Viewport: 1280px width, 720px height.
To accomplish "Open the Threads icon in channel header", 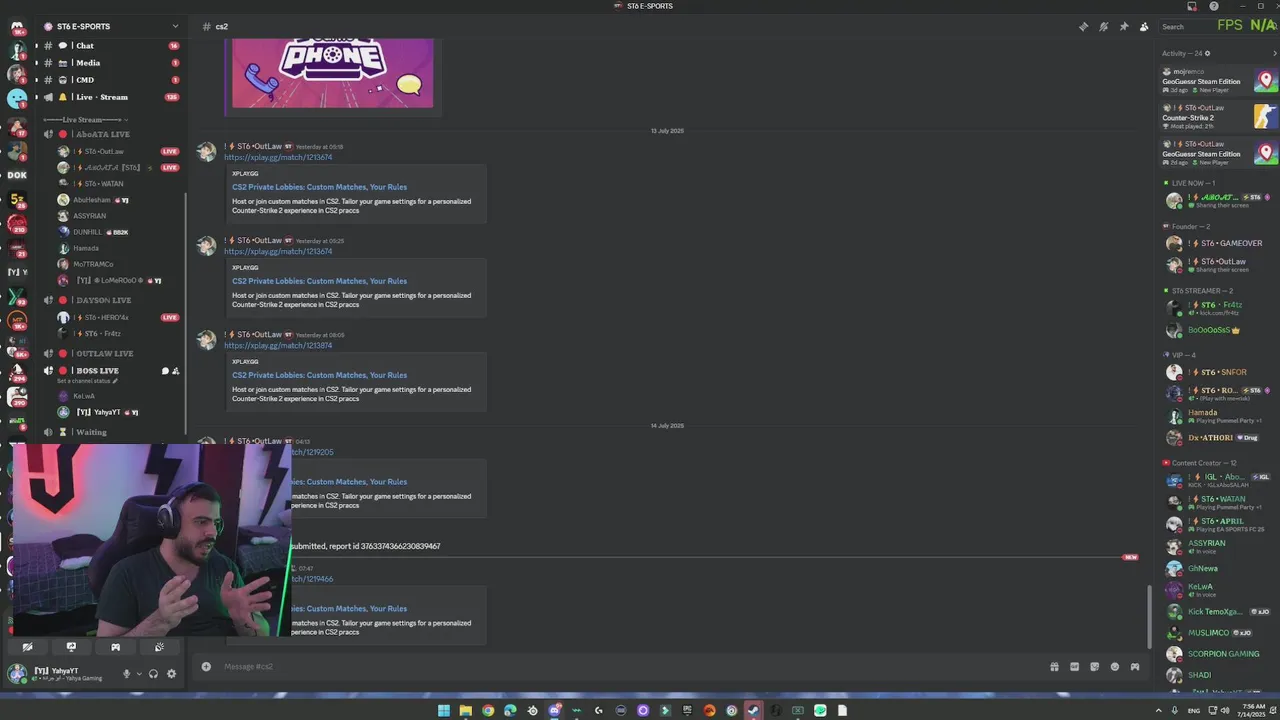I will click(x=1083, y=27).
